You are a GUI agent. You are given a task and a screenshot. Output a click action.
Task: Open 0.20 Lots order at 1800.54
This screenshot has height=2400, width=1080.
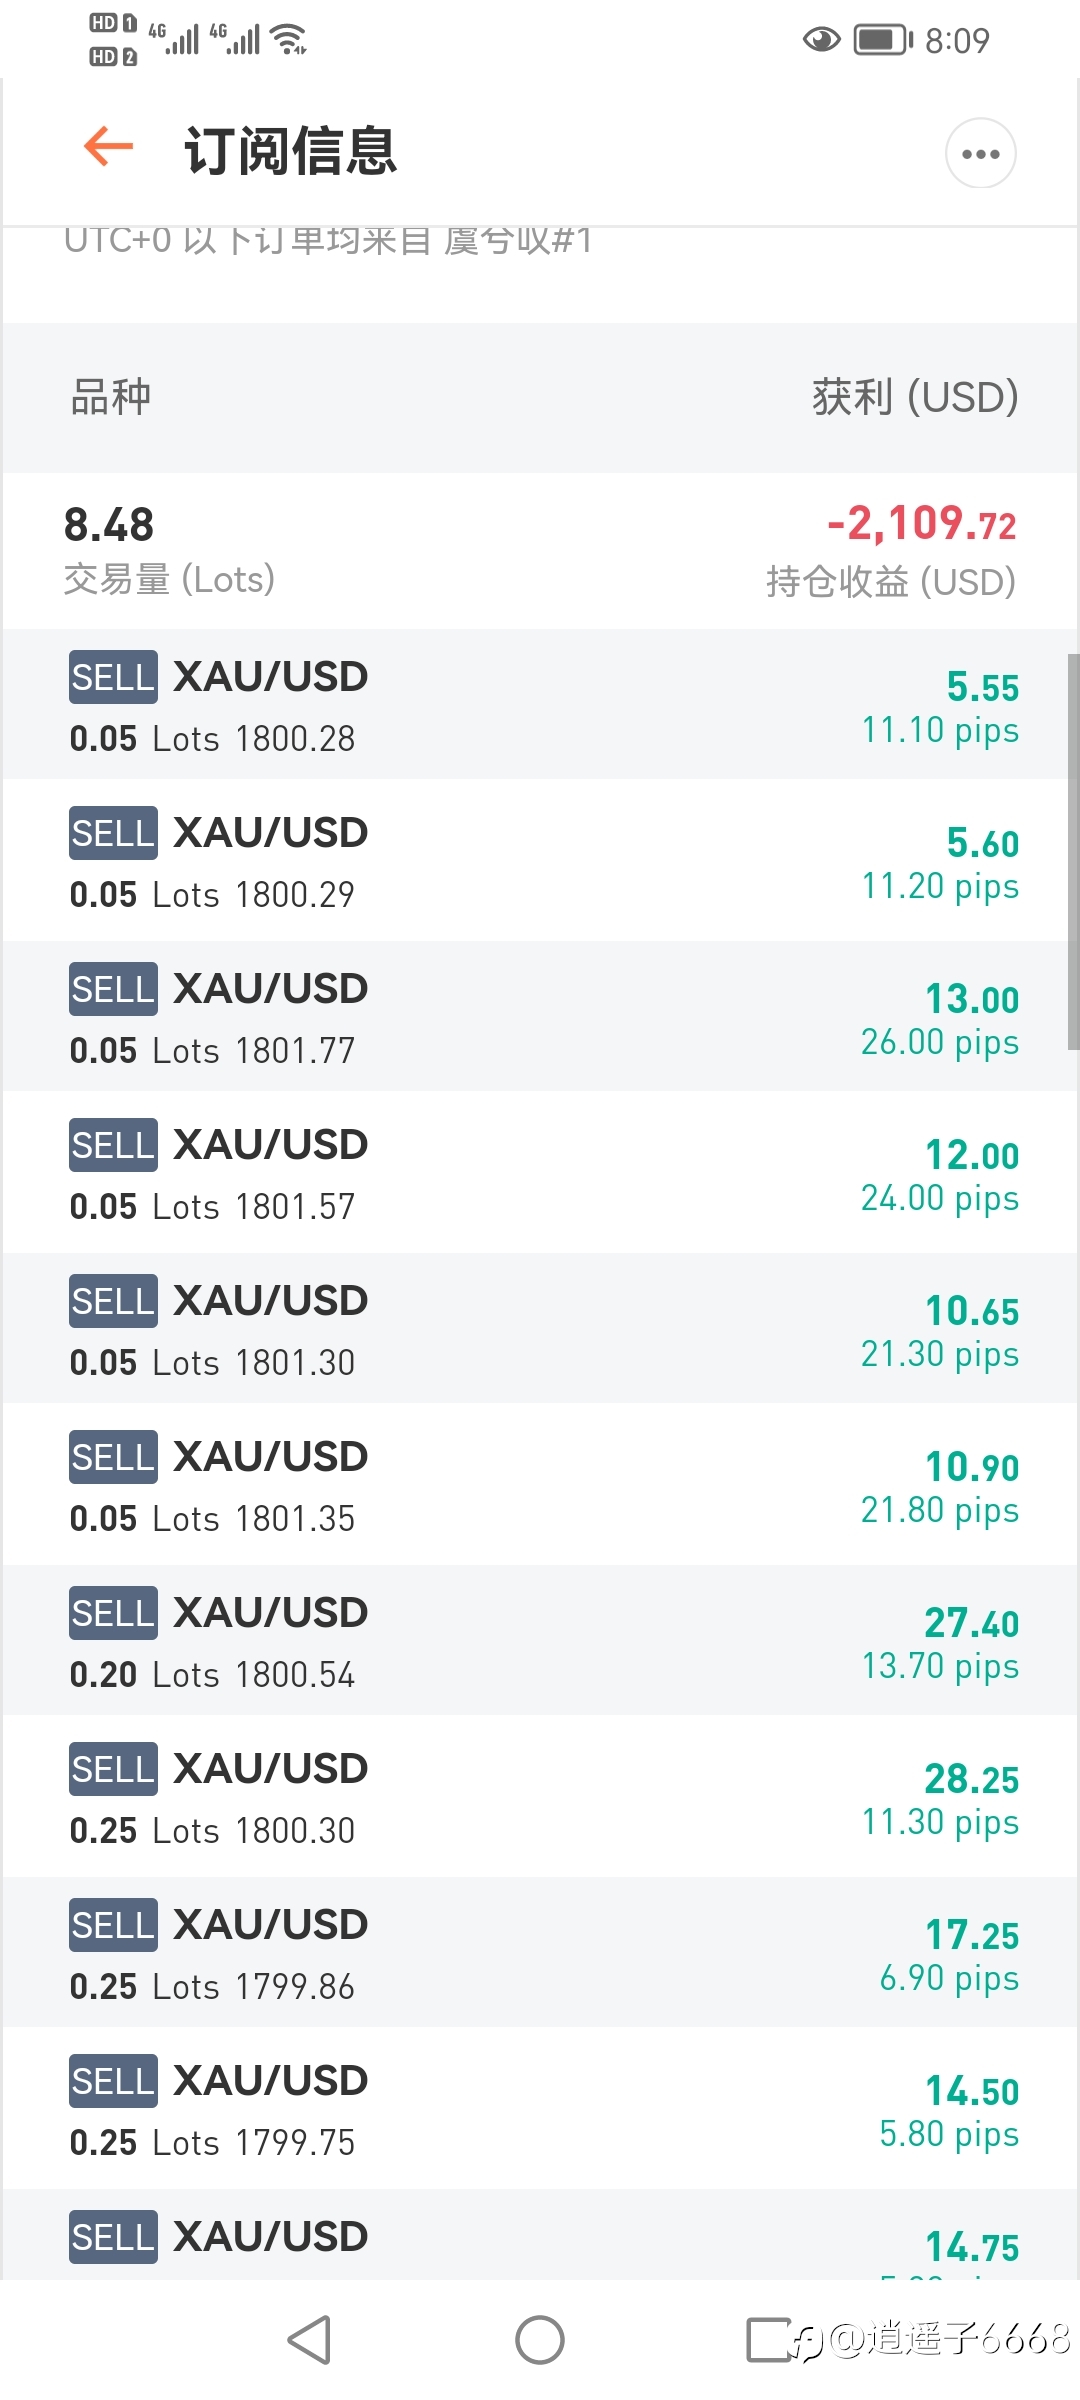(540, 1641)
